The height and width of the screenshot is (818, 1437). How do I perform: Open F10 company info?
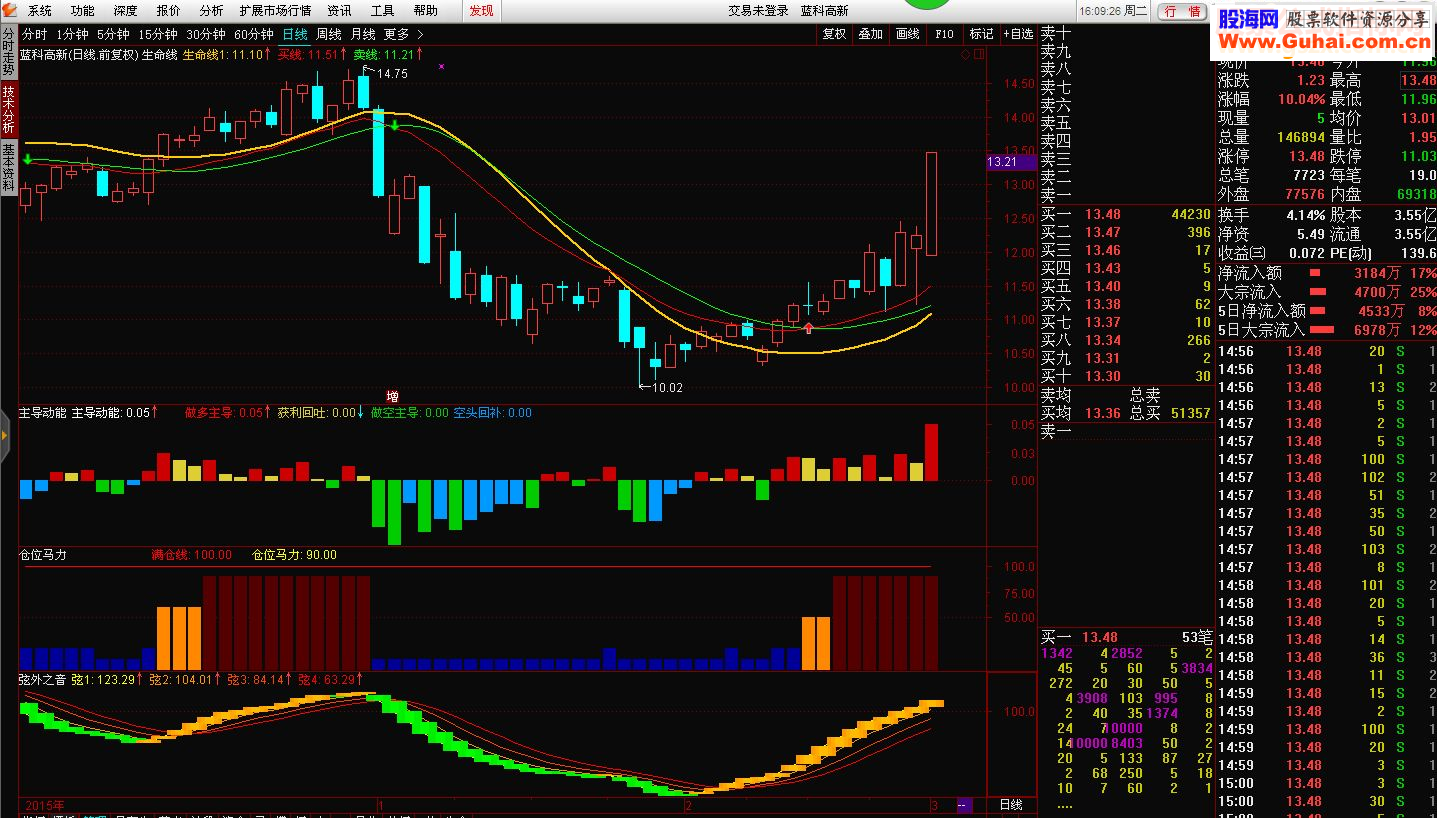(x=945, y=34)
